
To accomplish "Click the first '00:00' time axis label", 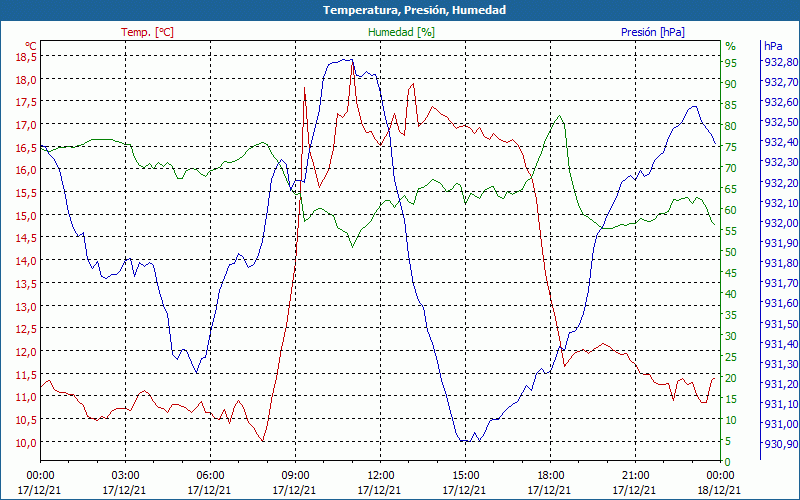I will pos(40,477).
